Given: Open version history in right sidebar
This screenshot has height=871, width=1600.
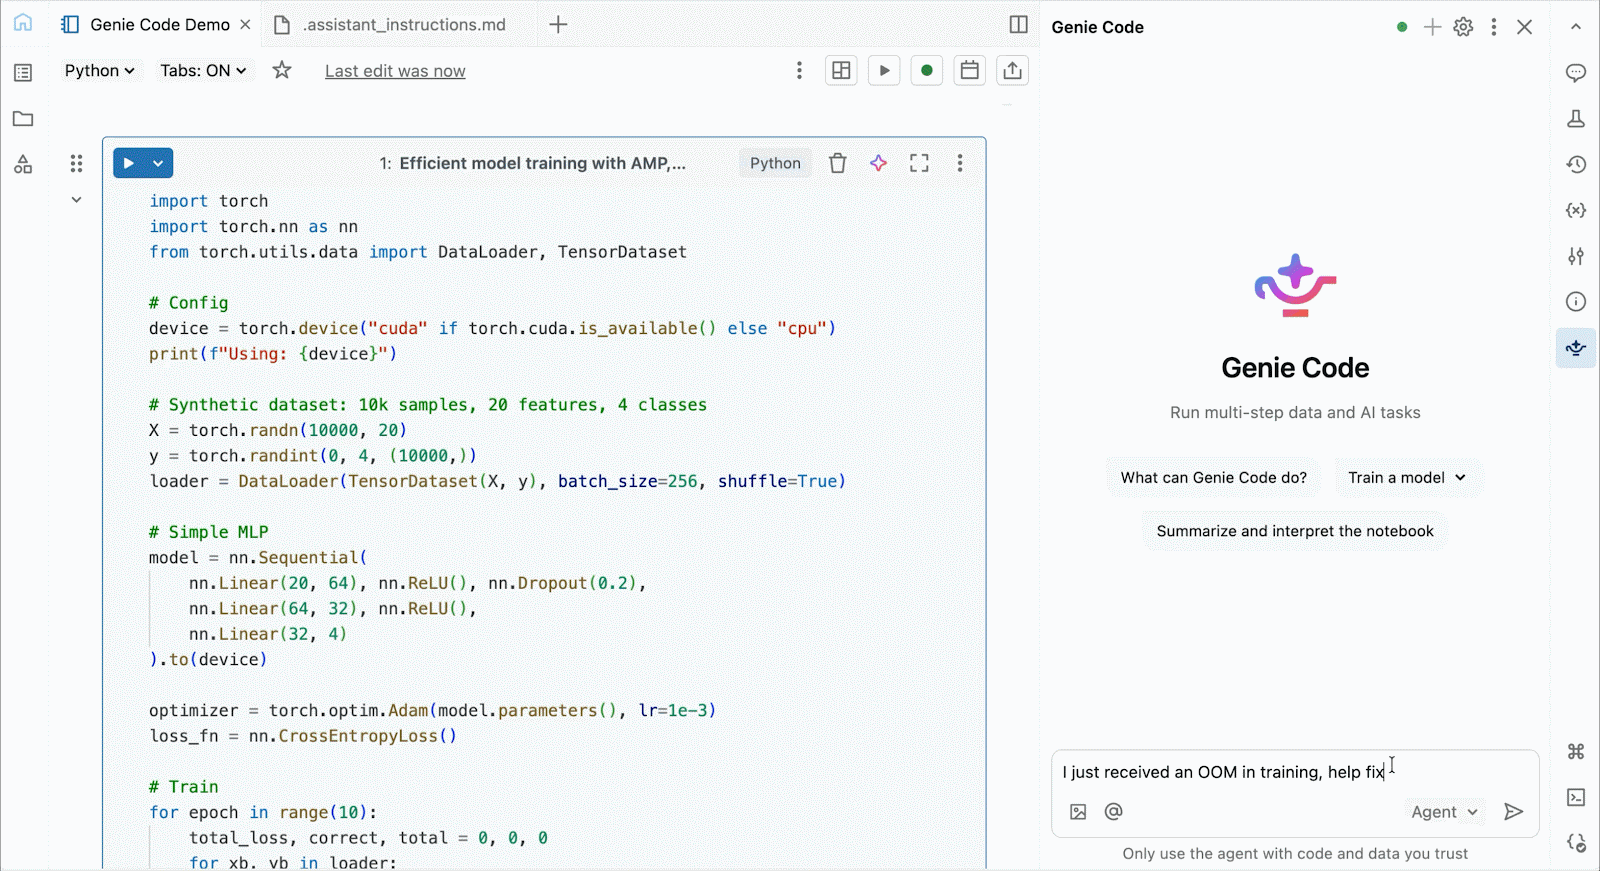Looking at the screenshot, I should pyautogui.click(x=1576, y=164).
